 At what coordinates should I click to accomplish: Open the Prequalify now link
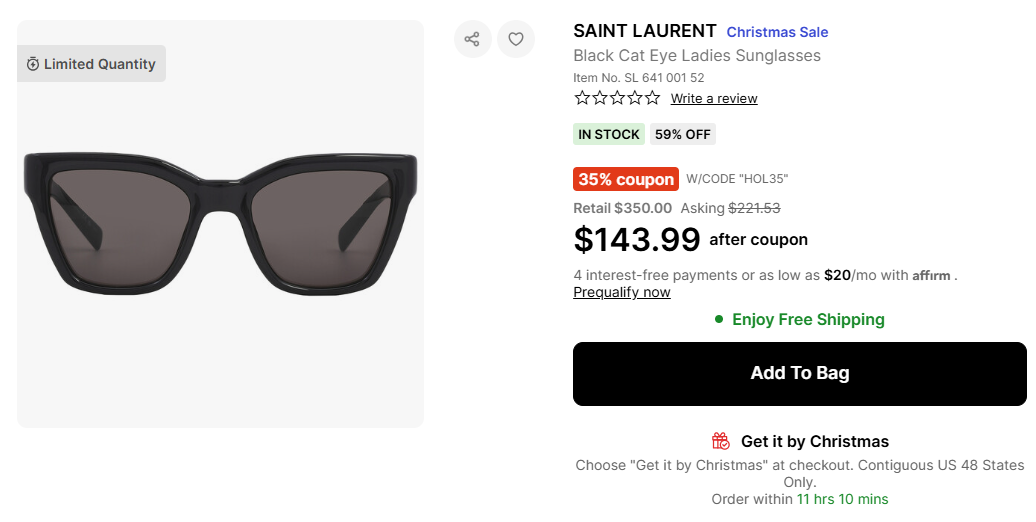coord(622,292)
